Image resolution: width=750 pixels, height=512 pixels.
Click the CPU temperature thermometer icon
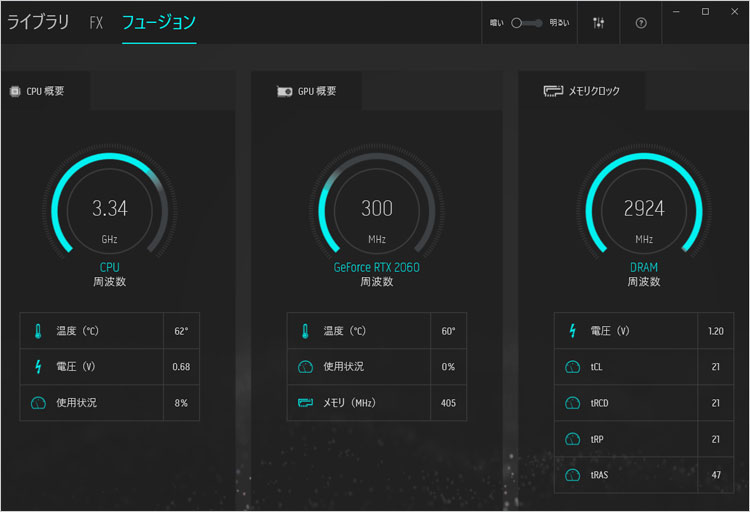(x=38, y=331)
